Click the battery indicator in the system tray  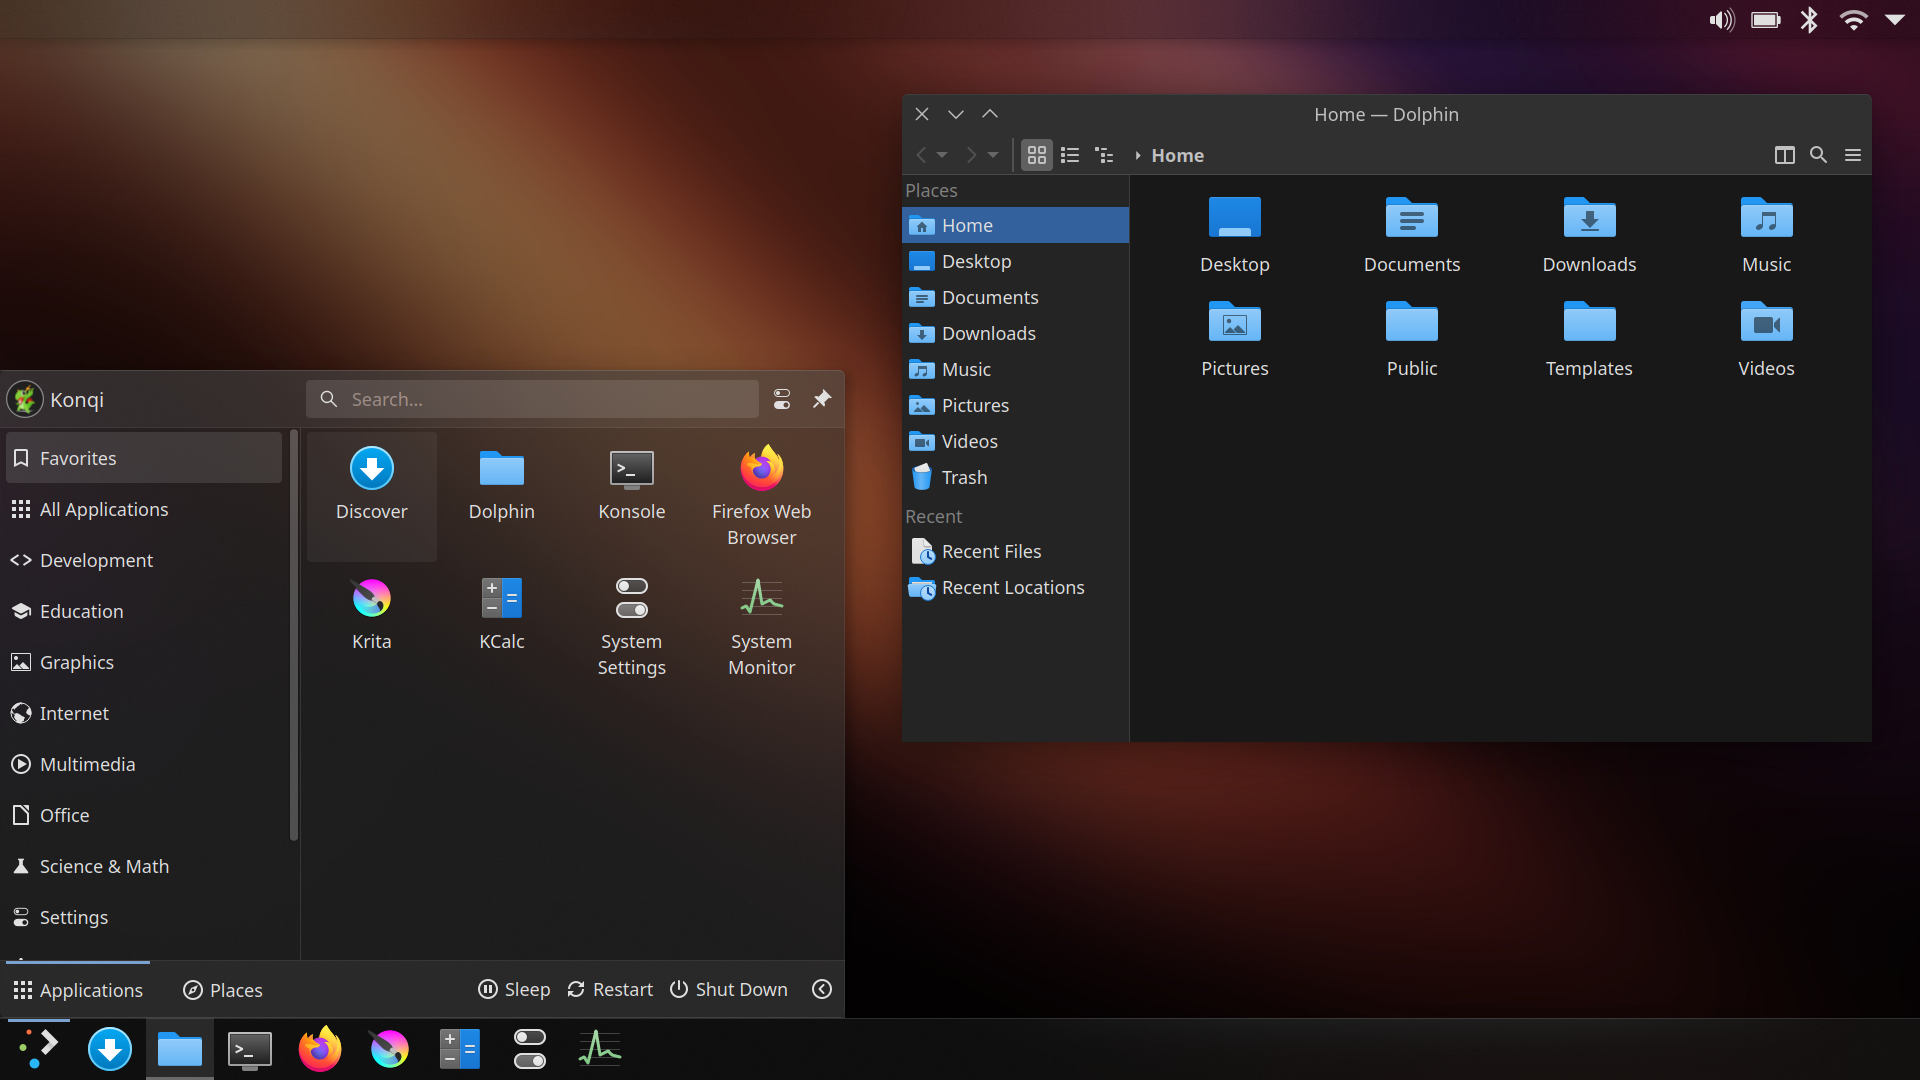1766,20
